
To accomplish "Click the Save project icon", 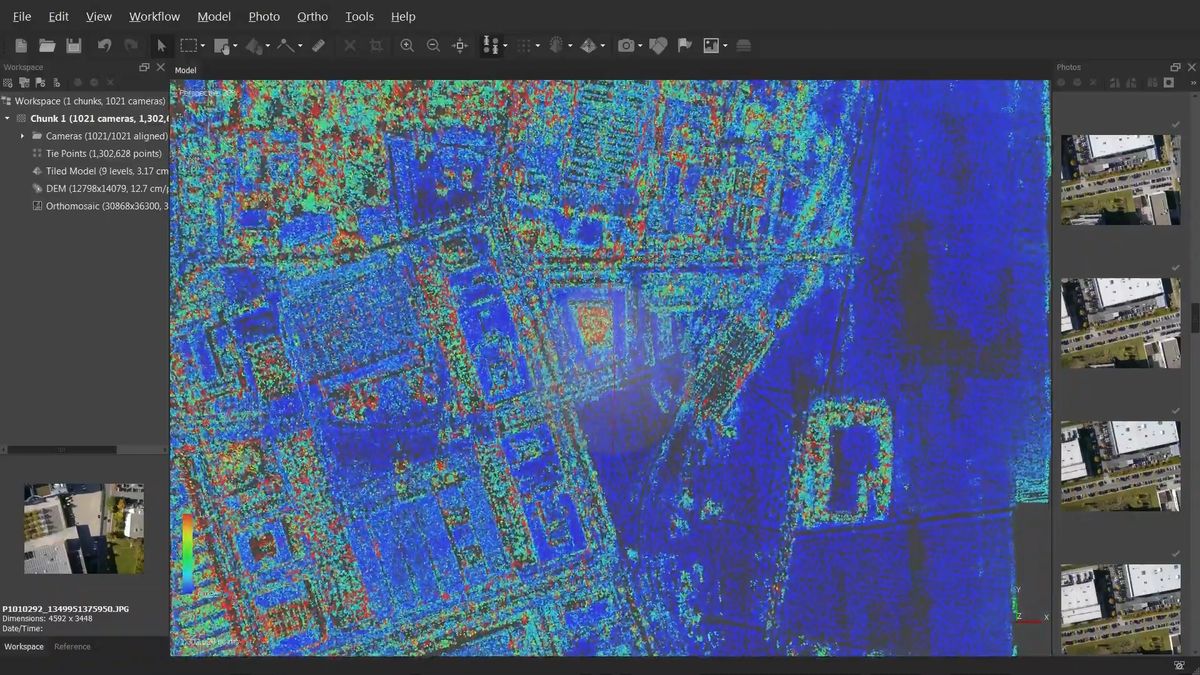I will pos(73,45).
